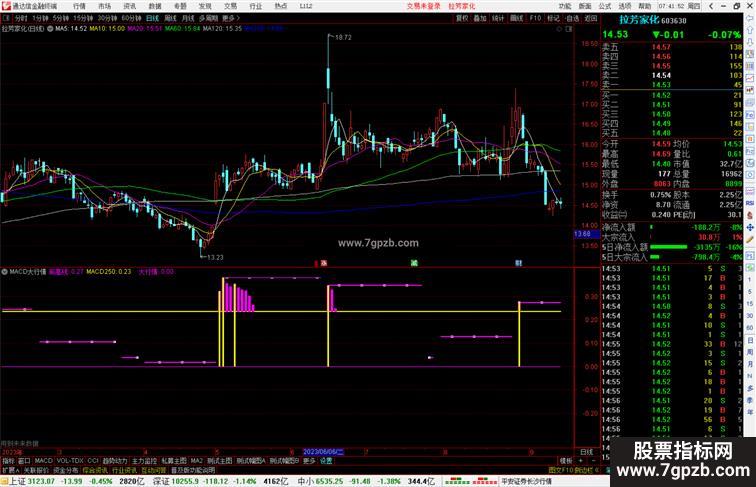Click the sidebar RSI indicator icon
This screenshot has width=756, height=487.
point(750,203)
